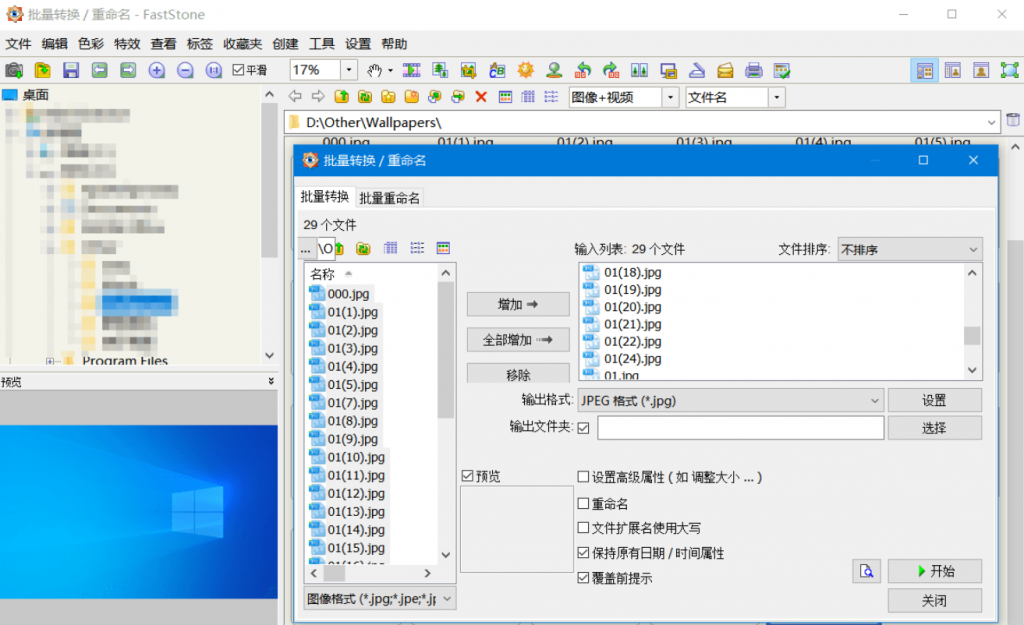The height and width of the screenshot is (625, 1024).
Task: Click the 移除 remove button
Action: click(x=518, y=374)
